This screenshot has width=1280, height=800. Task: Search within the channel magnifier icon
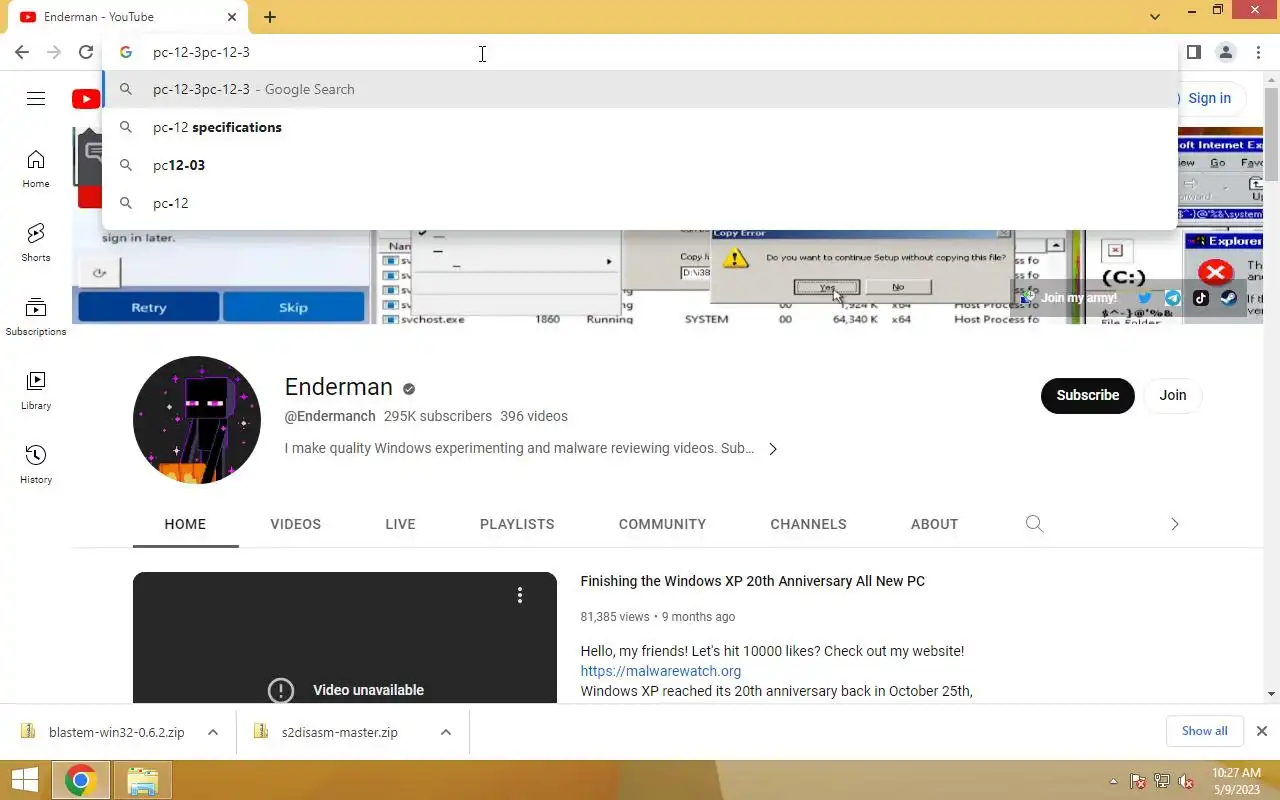tap(1035, 524)
